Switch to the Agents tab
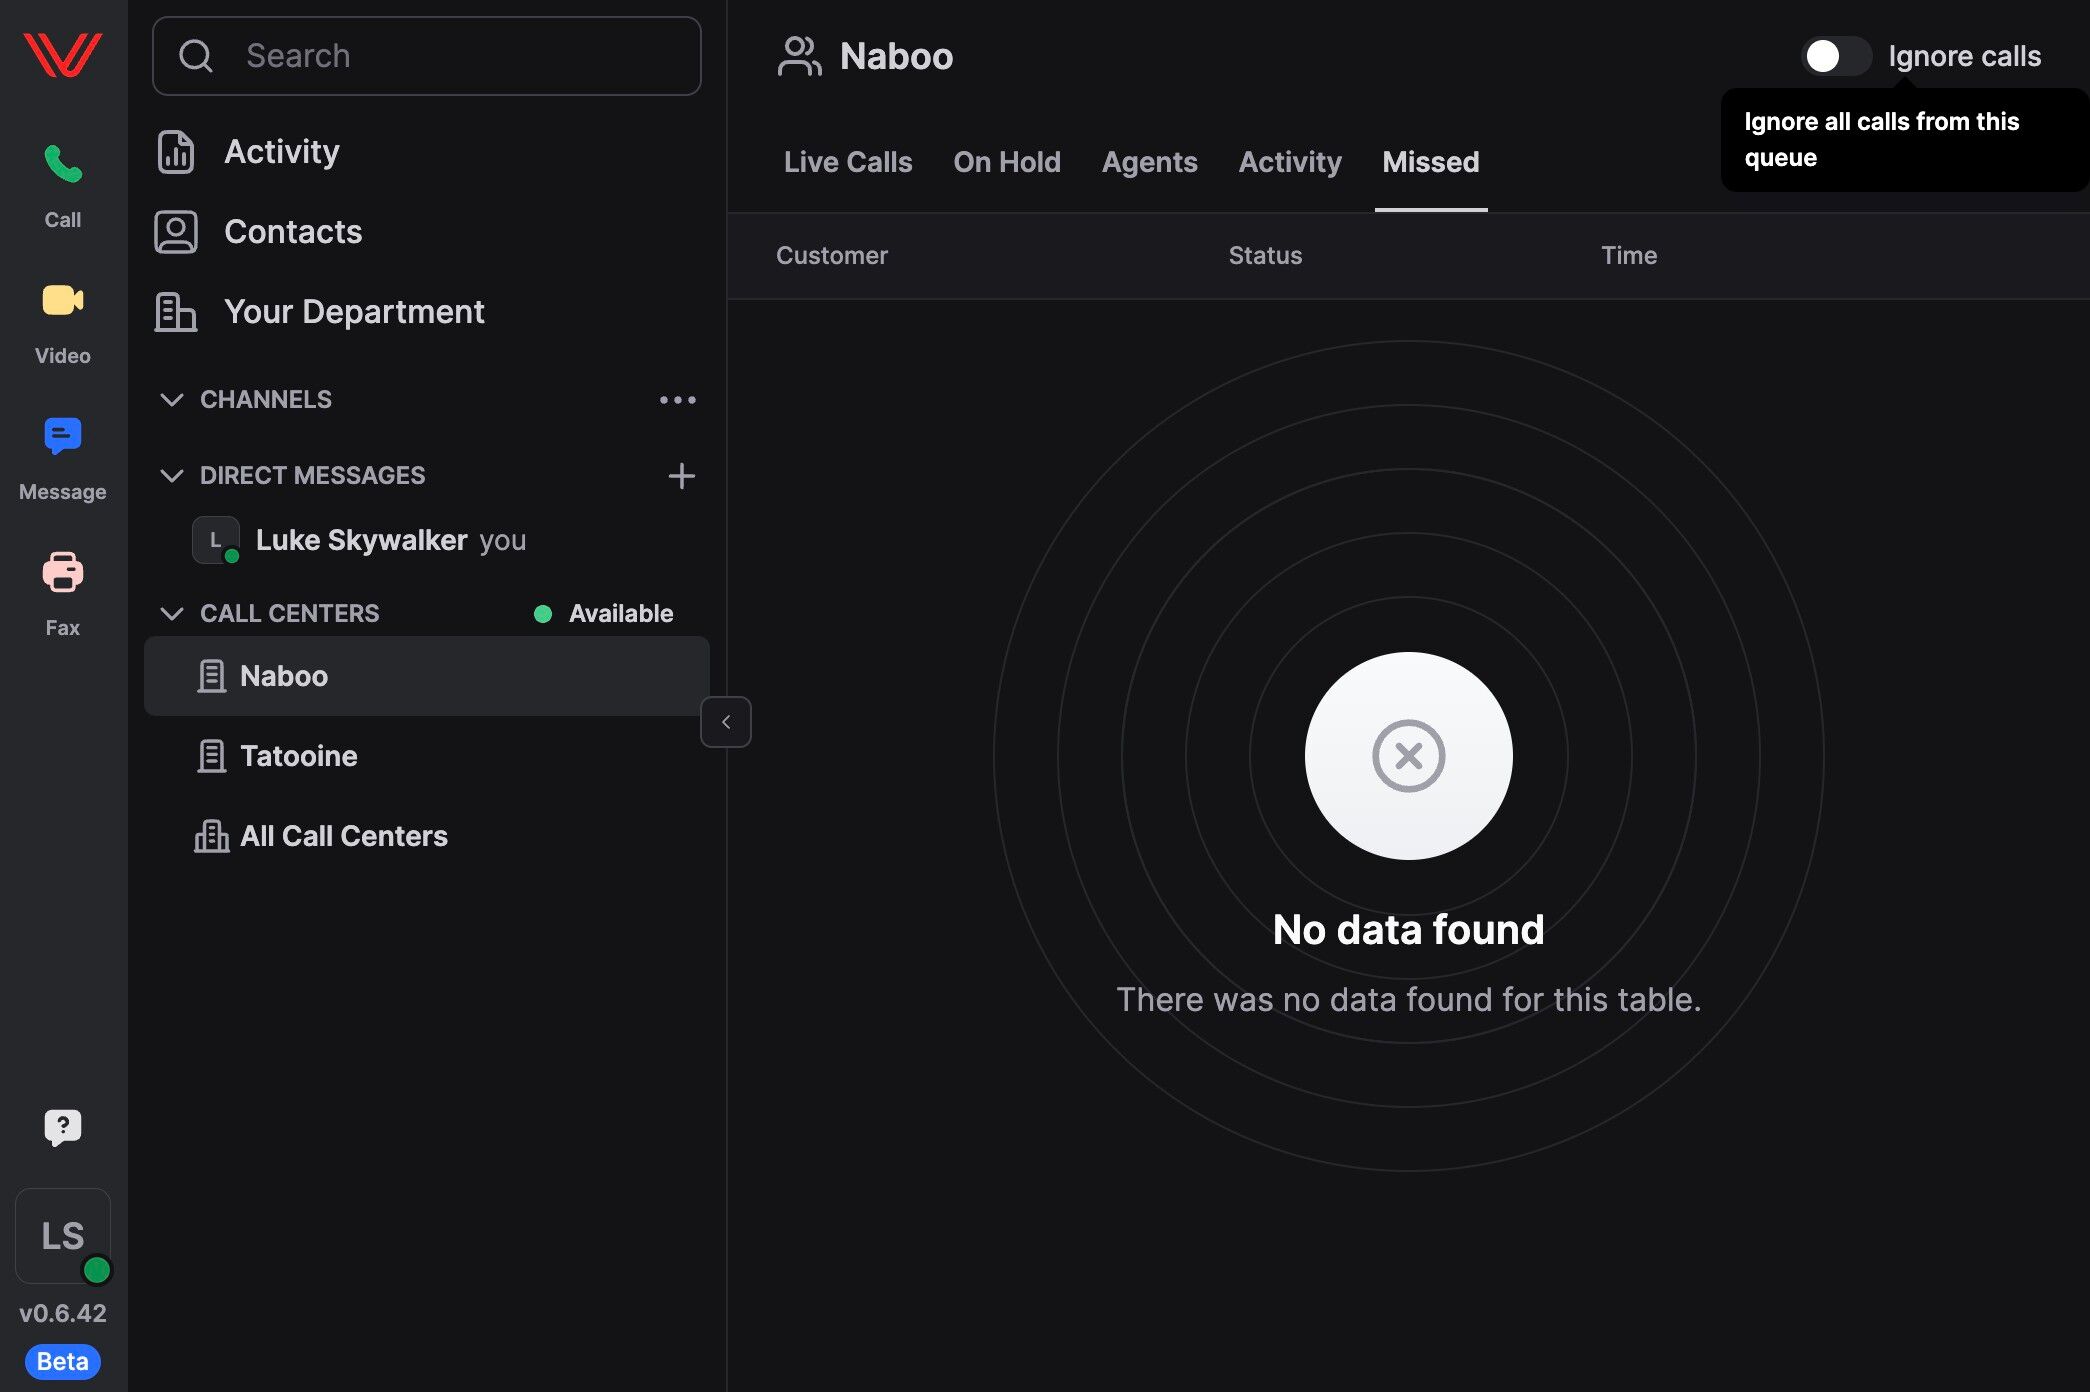The height and width of the screenshot is (1392, 2090). [x=1149, y=162]
